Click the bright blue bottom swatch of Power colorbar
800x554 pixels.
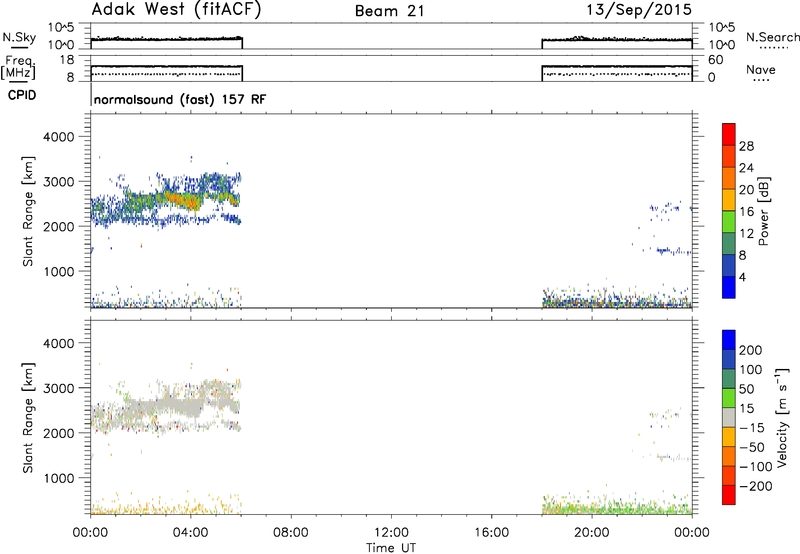coord(729,287)
